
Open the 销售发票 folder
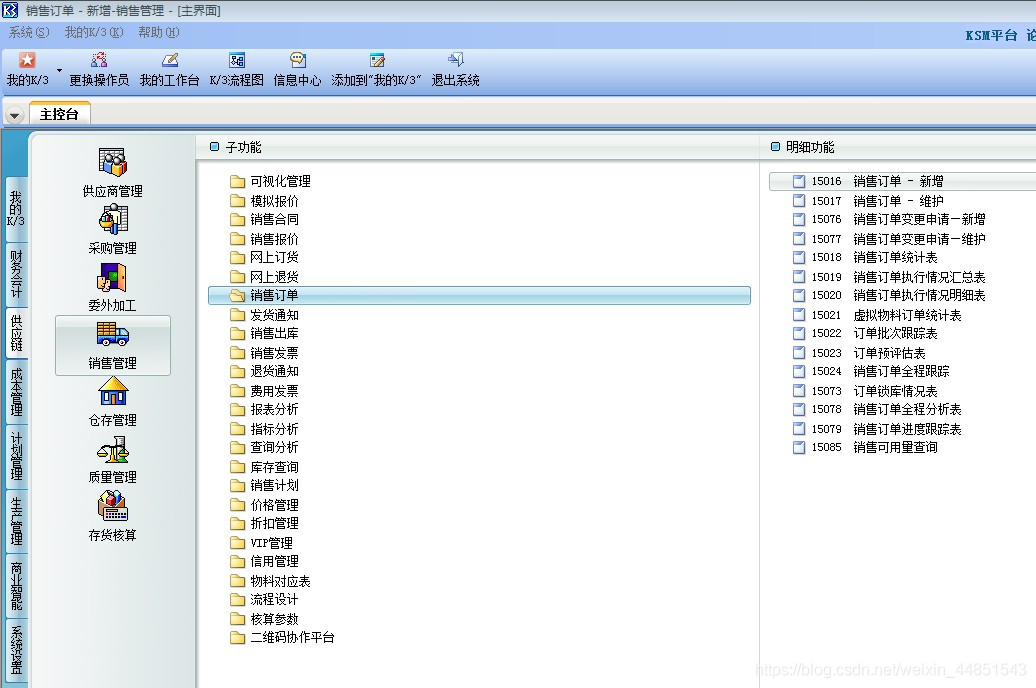point(264,353)
